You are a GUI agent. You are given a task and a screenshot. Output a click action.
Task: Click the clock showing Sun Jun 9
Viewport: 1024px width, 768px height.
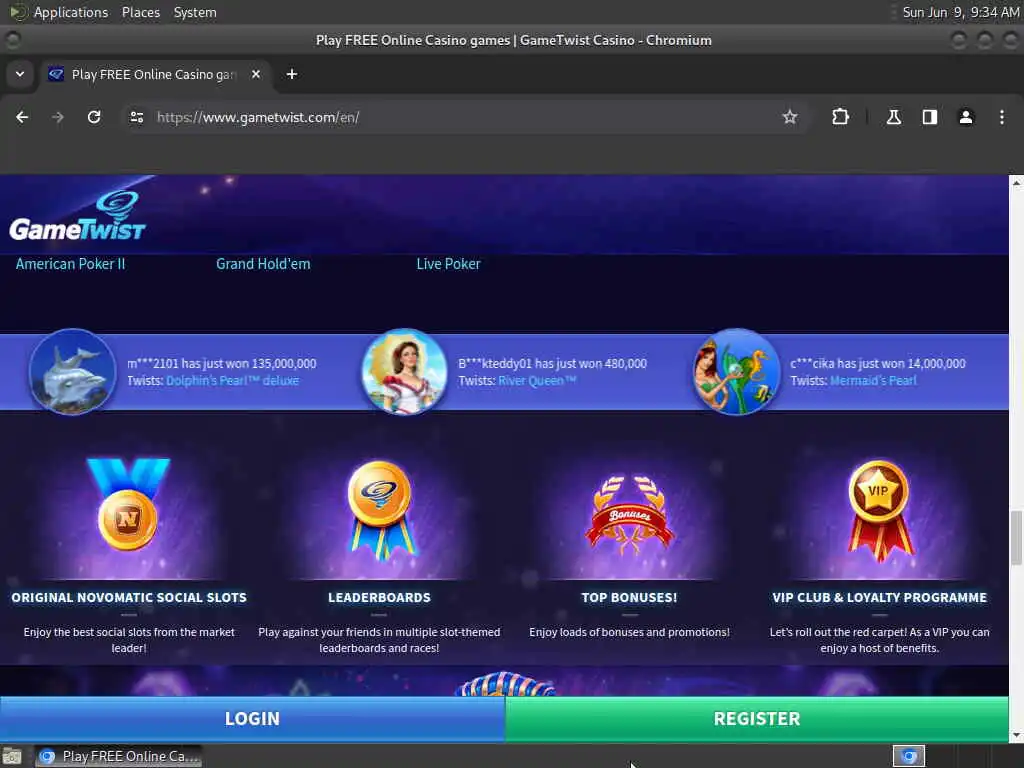coord(960,12)
